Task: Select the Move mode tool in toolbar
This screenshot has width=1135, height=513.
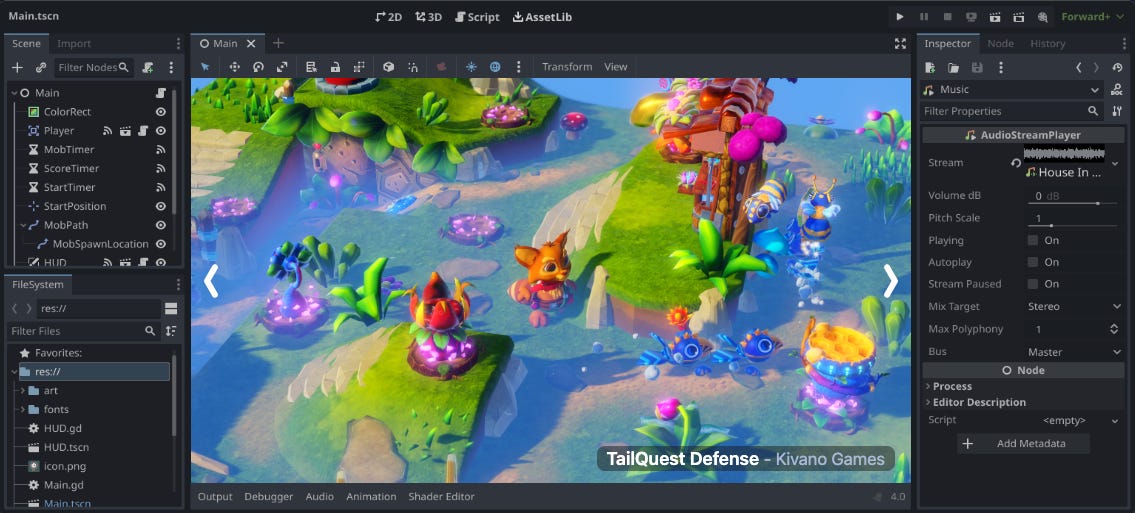Action: pos(235,67)
